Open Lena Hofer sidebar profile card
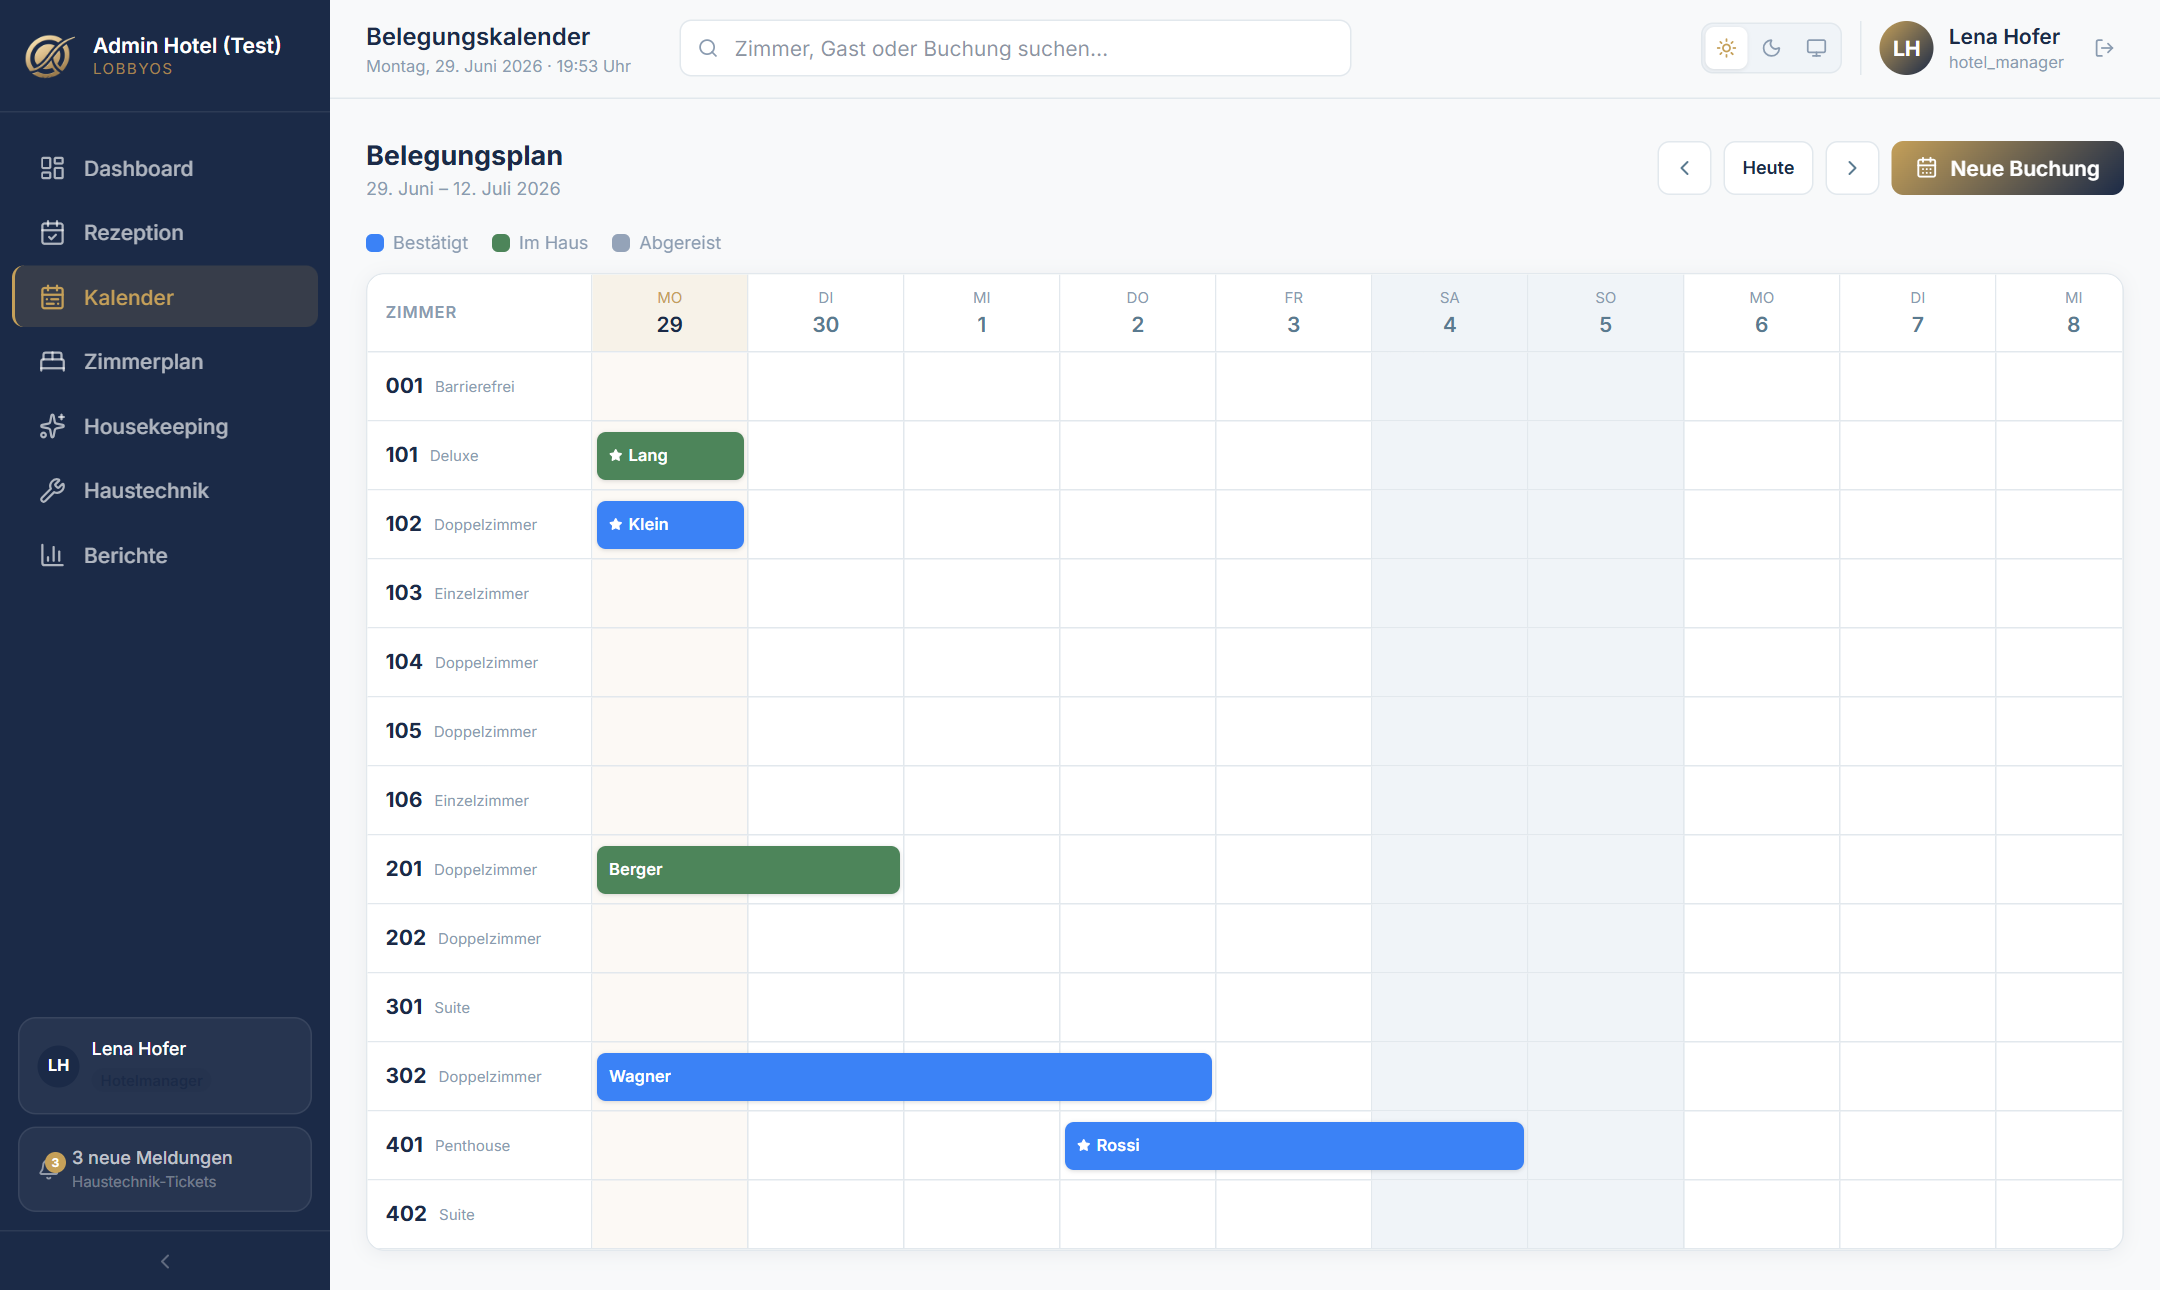The image size is (2160, 1290). point(165,1066)
